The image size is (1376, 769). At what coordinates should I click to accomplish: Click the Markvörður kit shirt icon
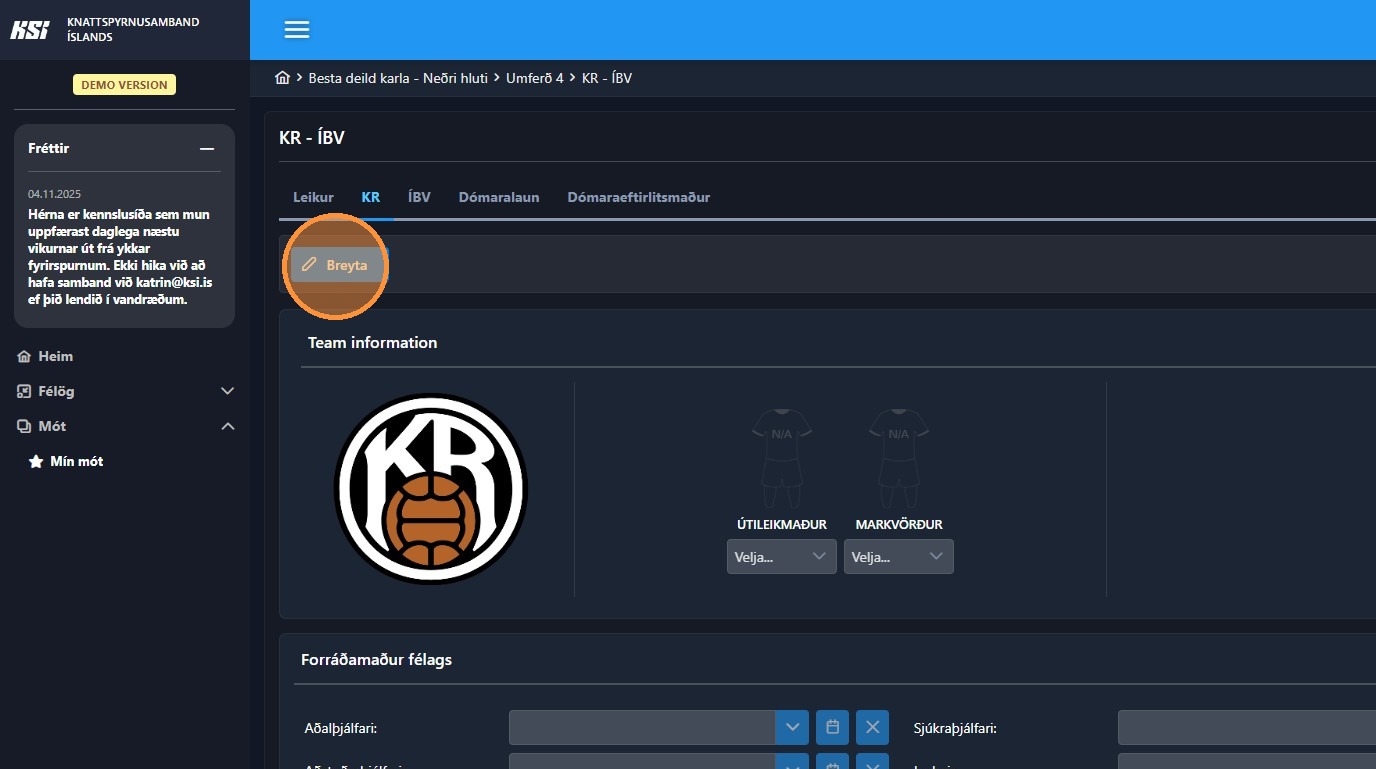[x=899, y=459]
